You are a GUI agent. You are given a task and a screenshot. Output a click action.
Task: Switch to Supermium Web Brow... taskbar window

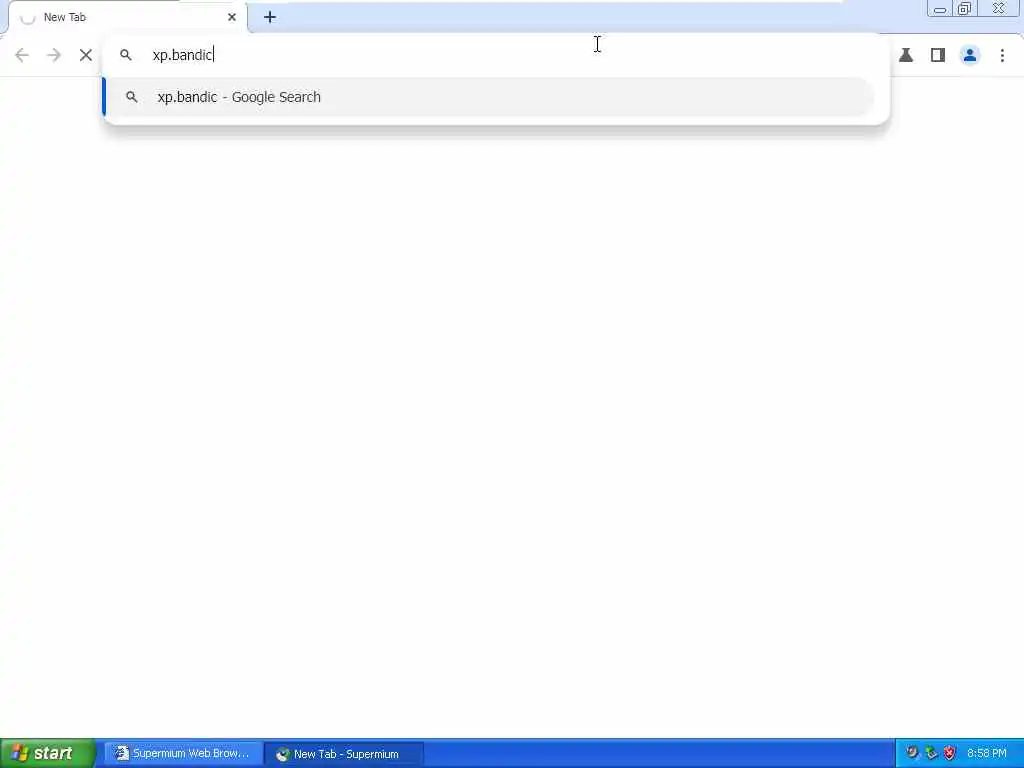click(x=182, y=754)
